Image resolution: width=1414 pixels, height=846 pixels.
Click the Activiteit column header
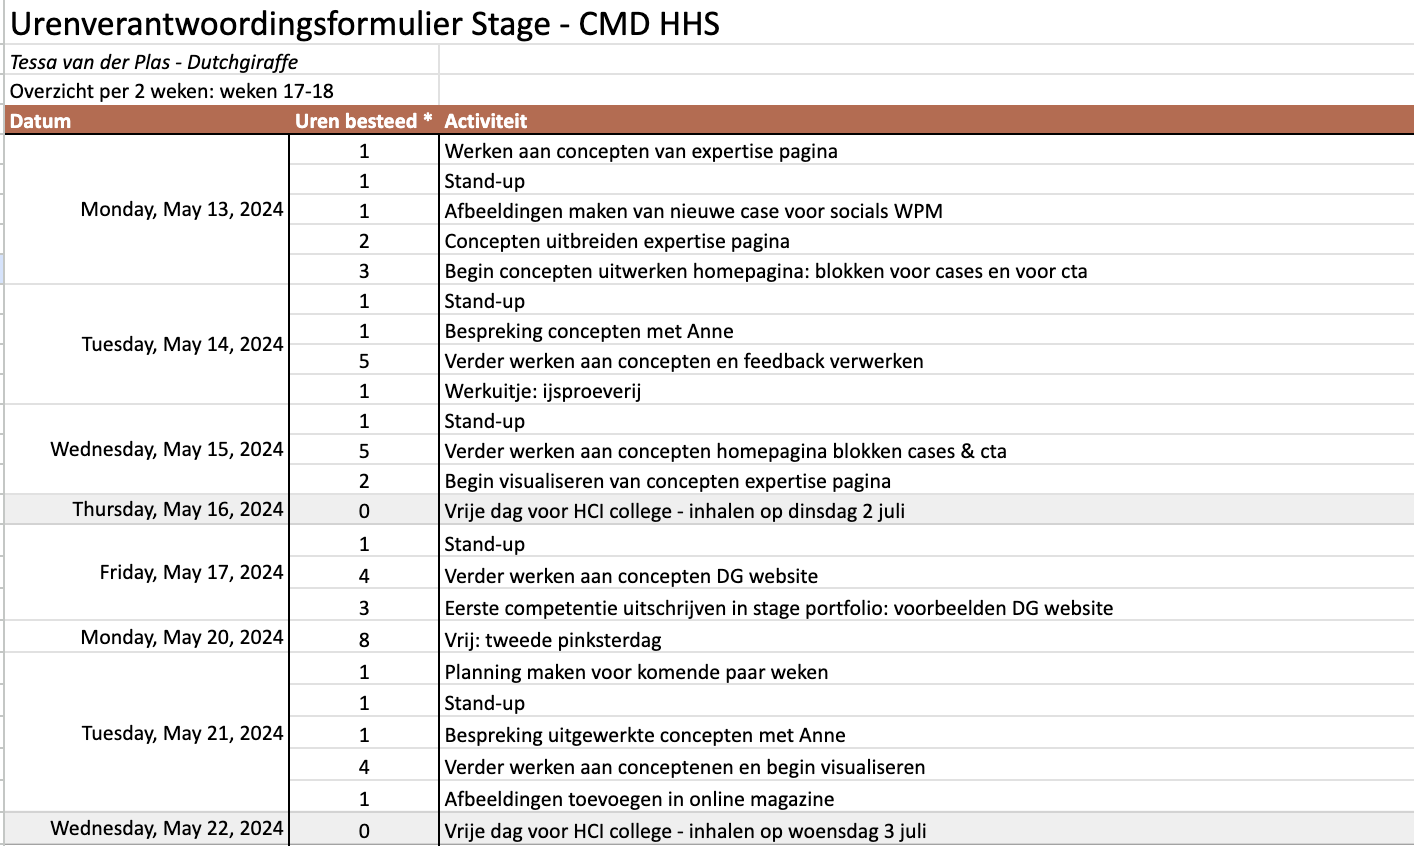pyautogui.click(x=926, y=121)
